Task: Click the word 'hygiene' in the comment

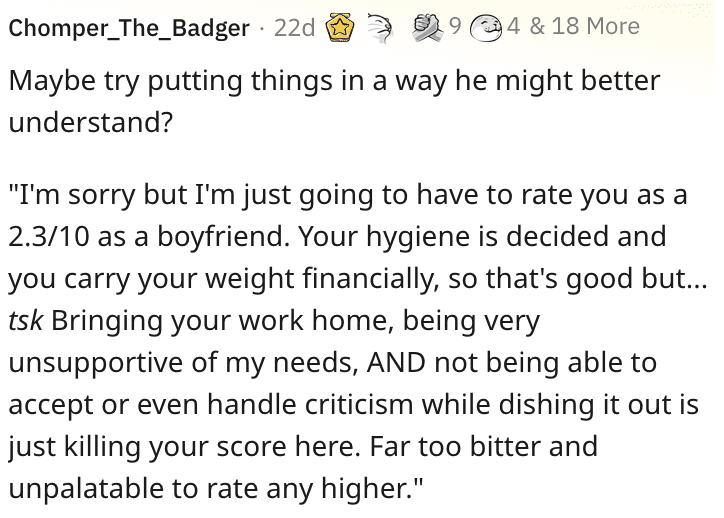Action: (418, 238)
